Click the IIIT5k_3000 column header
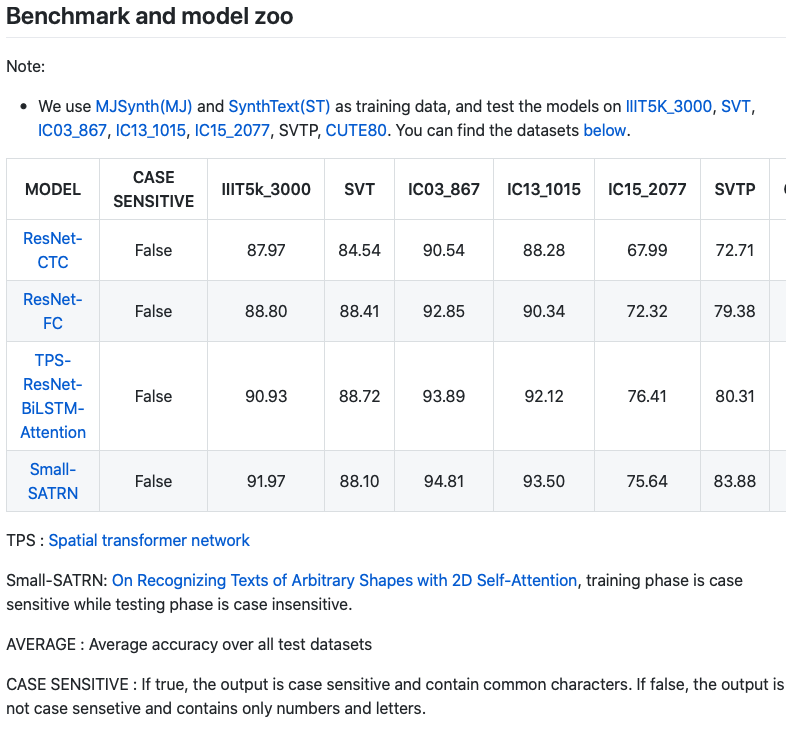This screenshot has width=808, height=729. (x=266, y=189)
